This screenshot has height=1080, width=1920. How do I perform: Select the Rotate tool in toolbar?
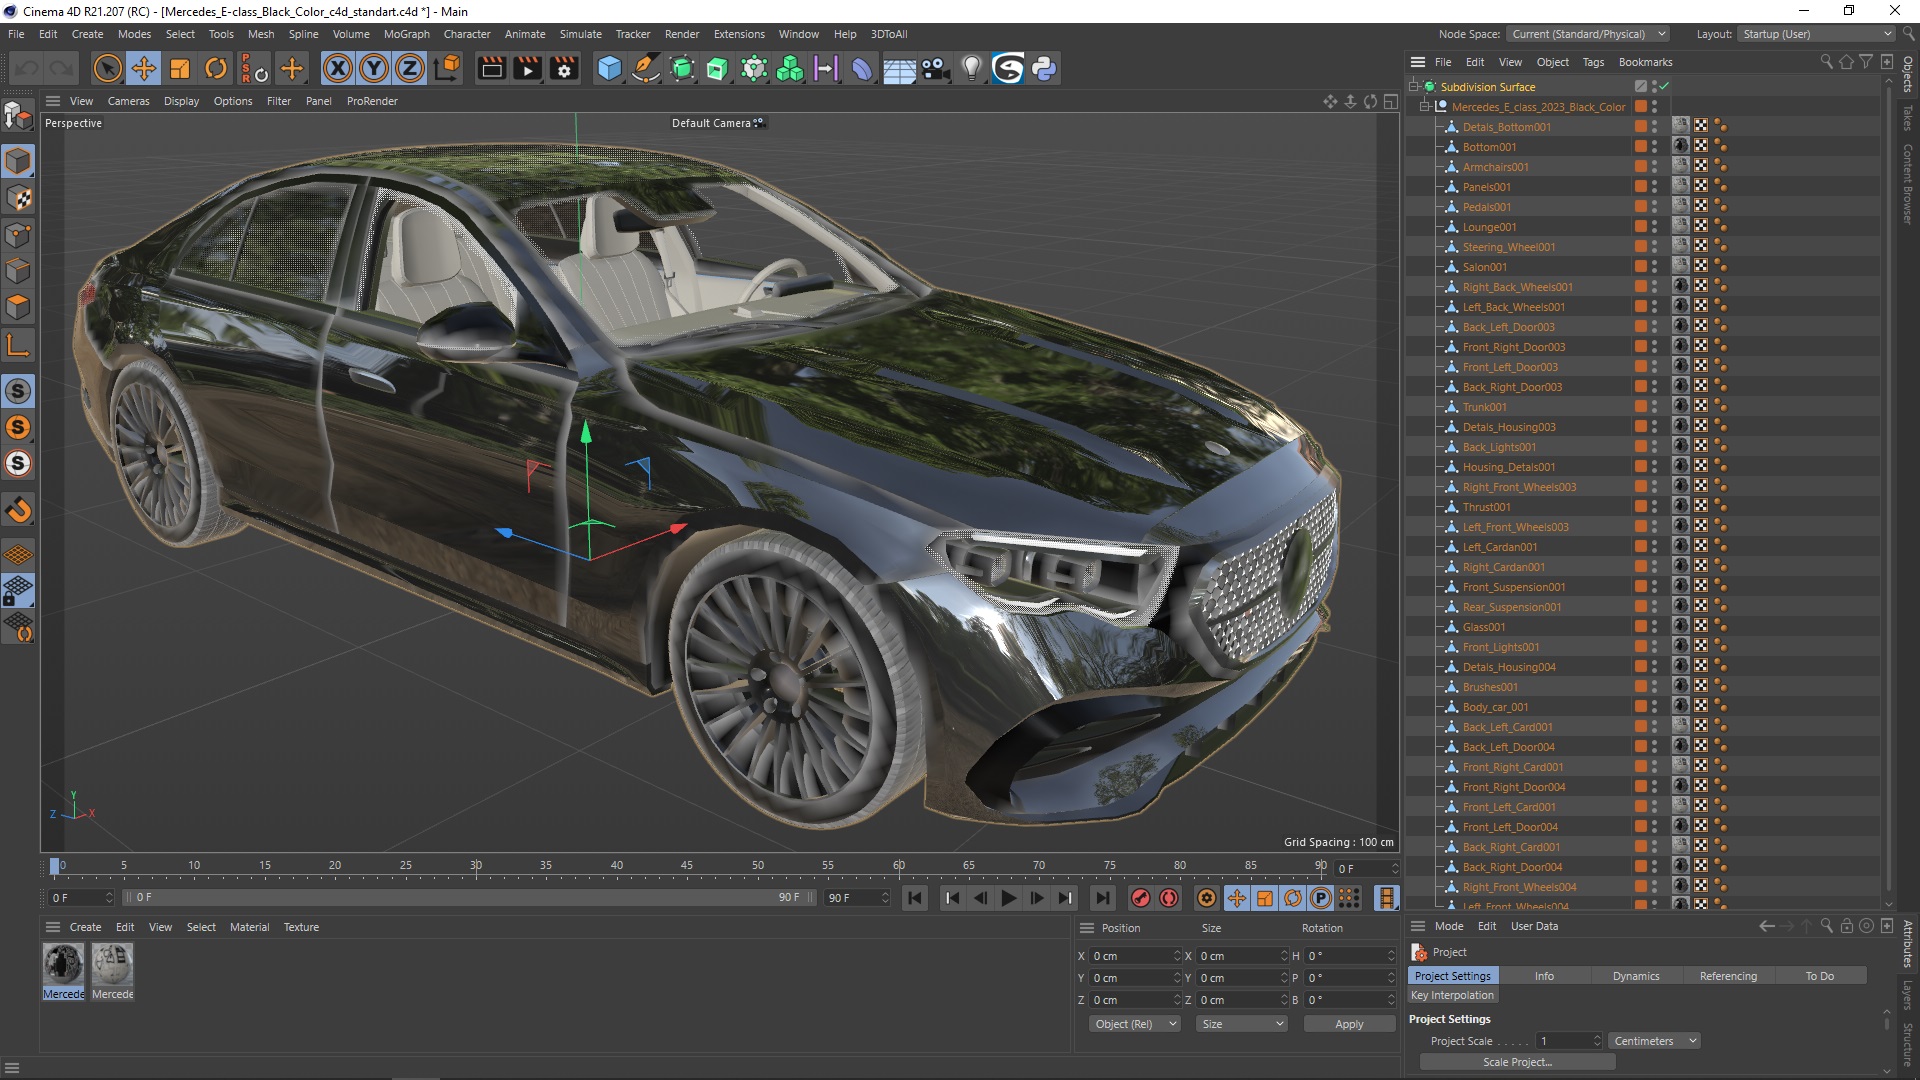click(x=216, y=68)
